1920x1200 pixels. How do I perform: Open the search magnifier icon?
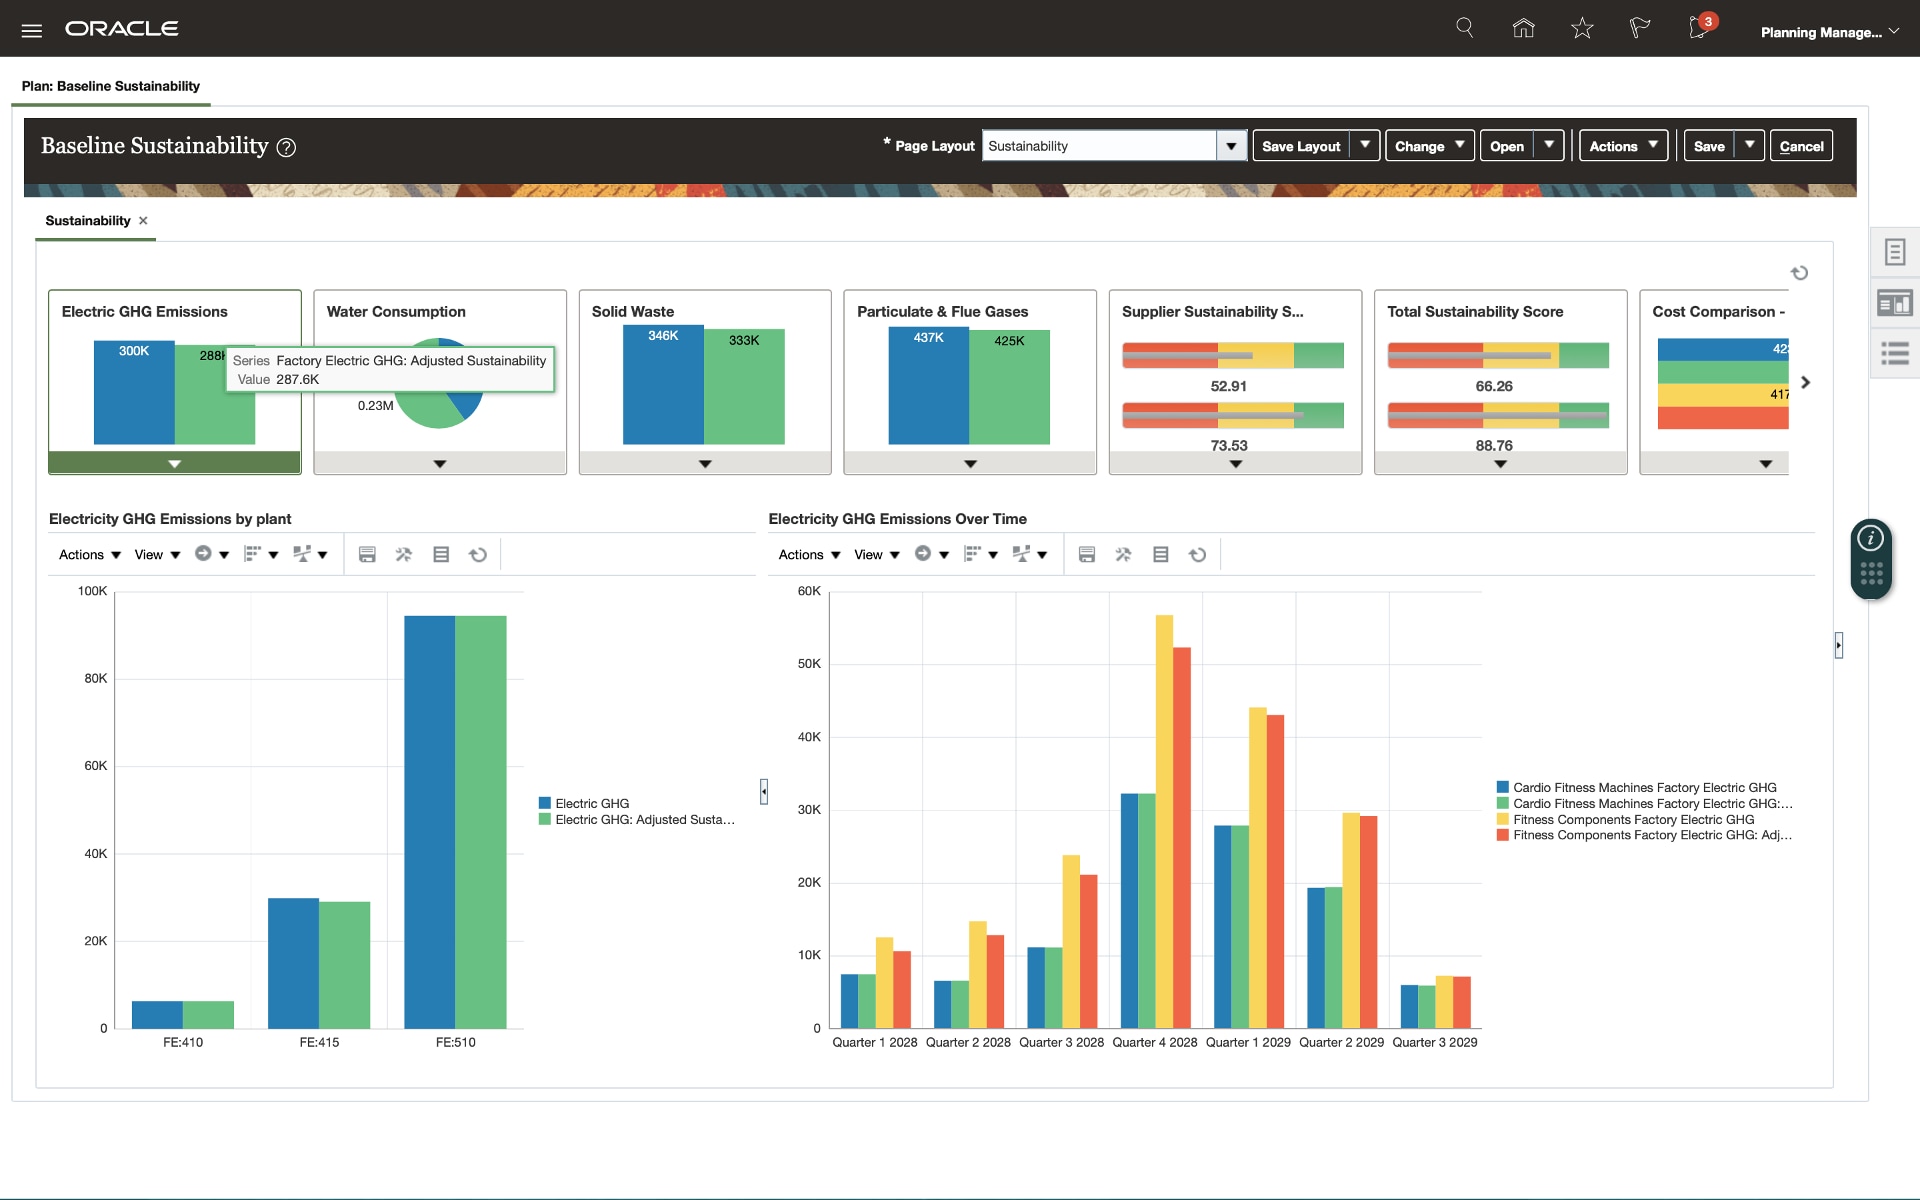(1464, 28)
